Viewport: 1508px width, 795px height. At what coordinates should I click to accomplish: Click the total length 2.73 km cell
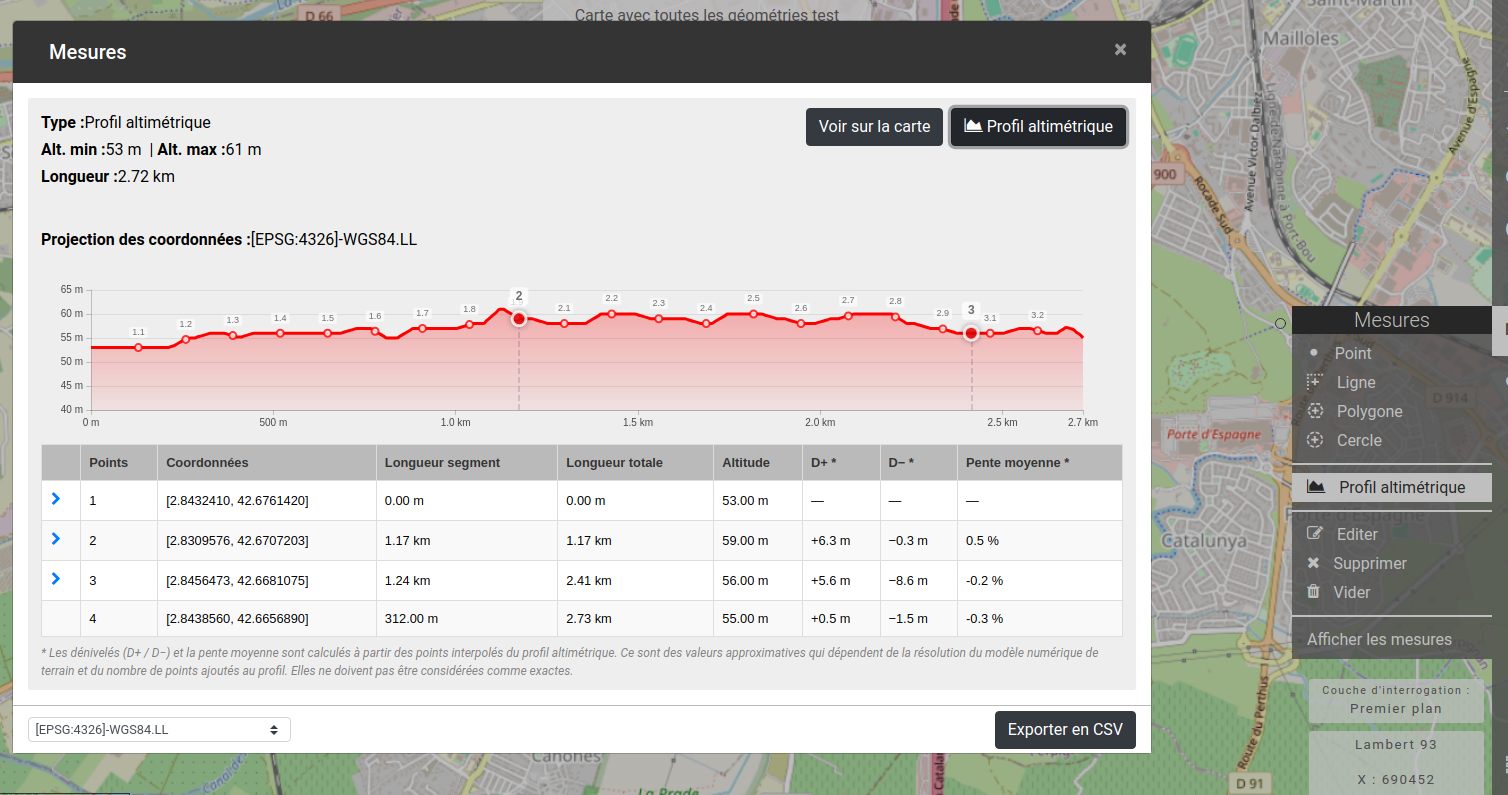coord(635,619)
